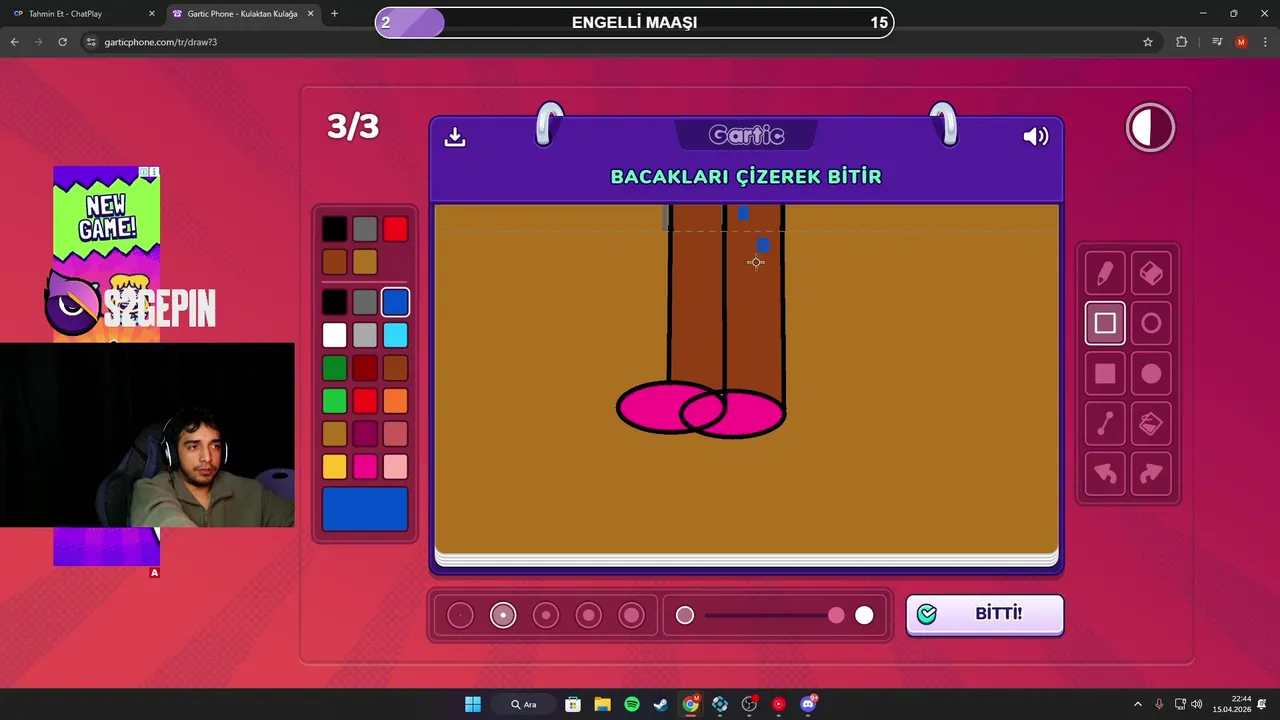The height and width of the screenshot is (720, 1280).
Task: Click the pink shoe on the canvas
Action: click(x=700, y=410)
